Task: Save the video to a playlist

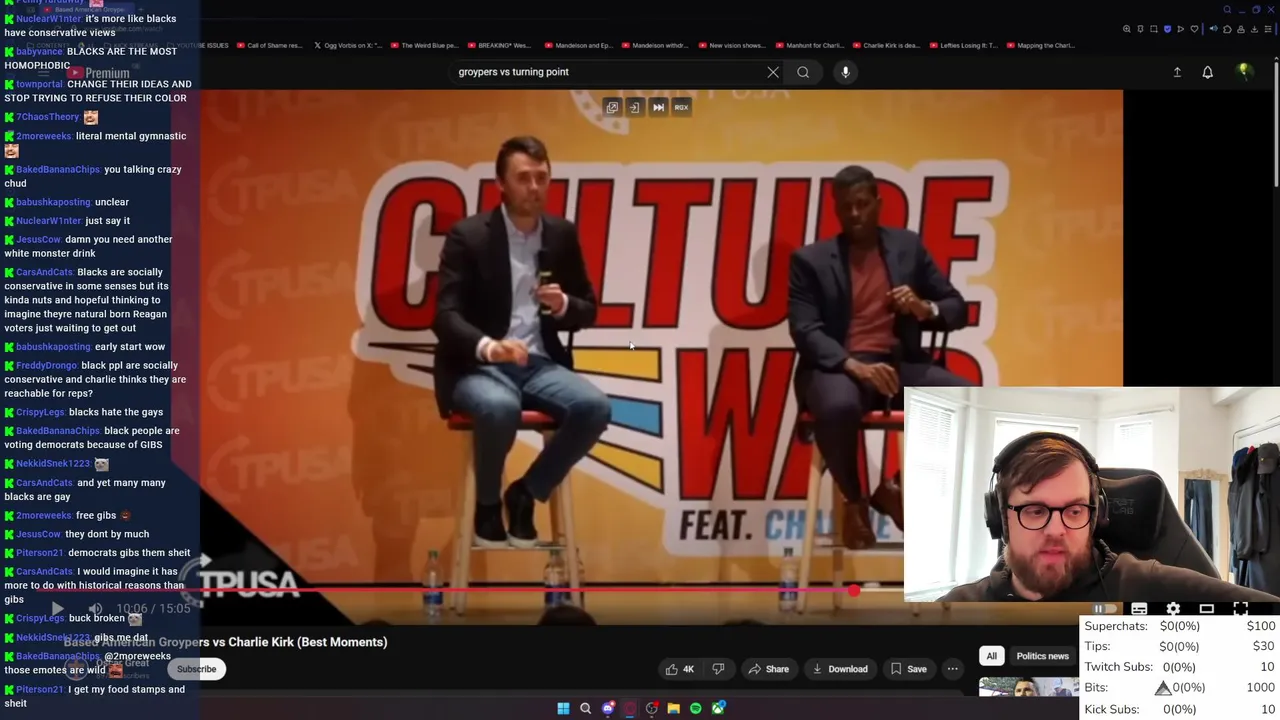Action: (x=908, y=669)
